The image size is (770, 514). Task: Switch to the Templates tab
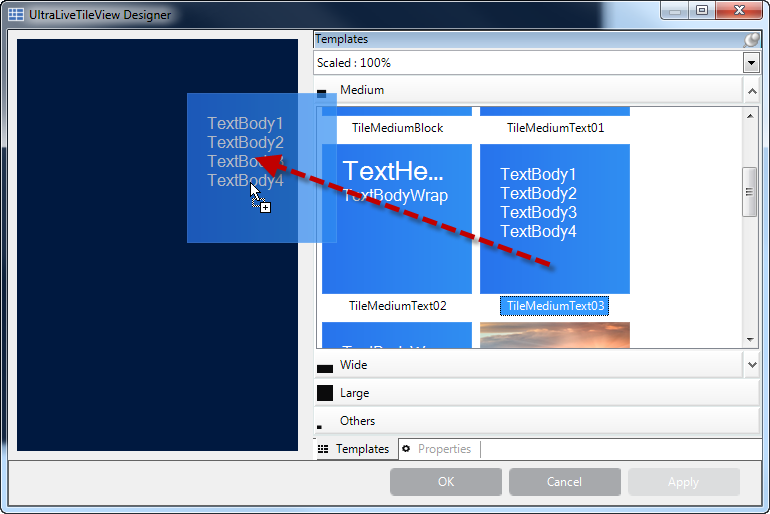pos(354,449)
